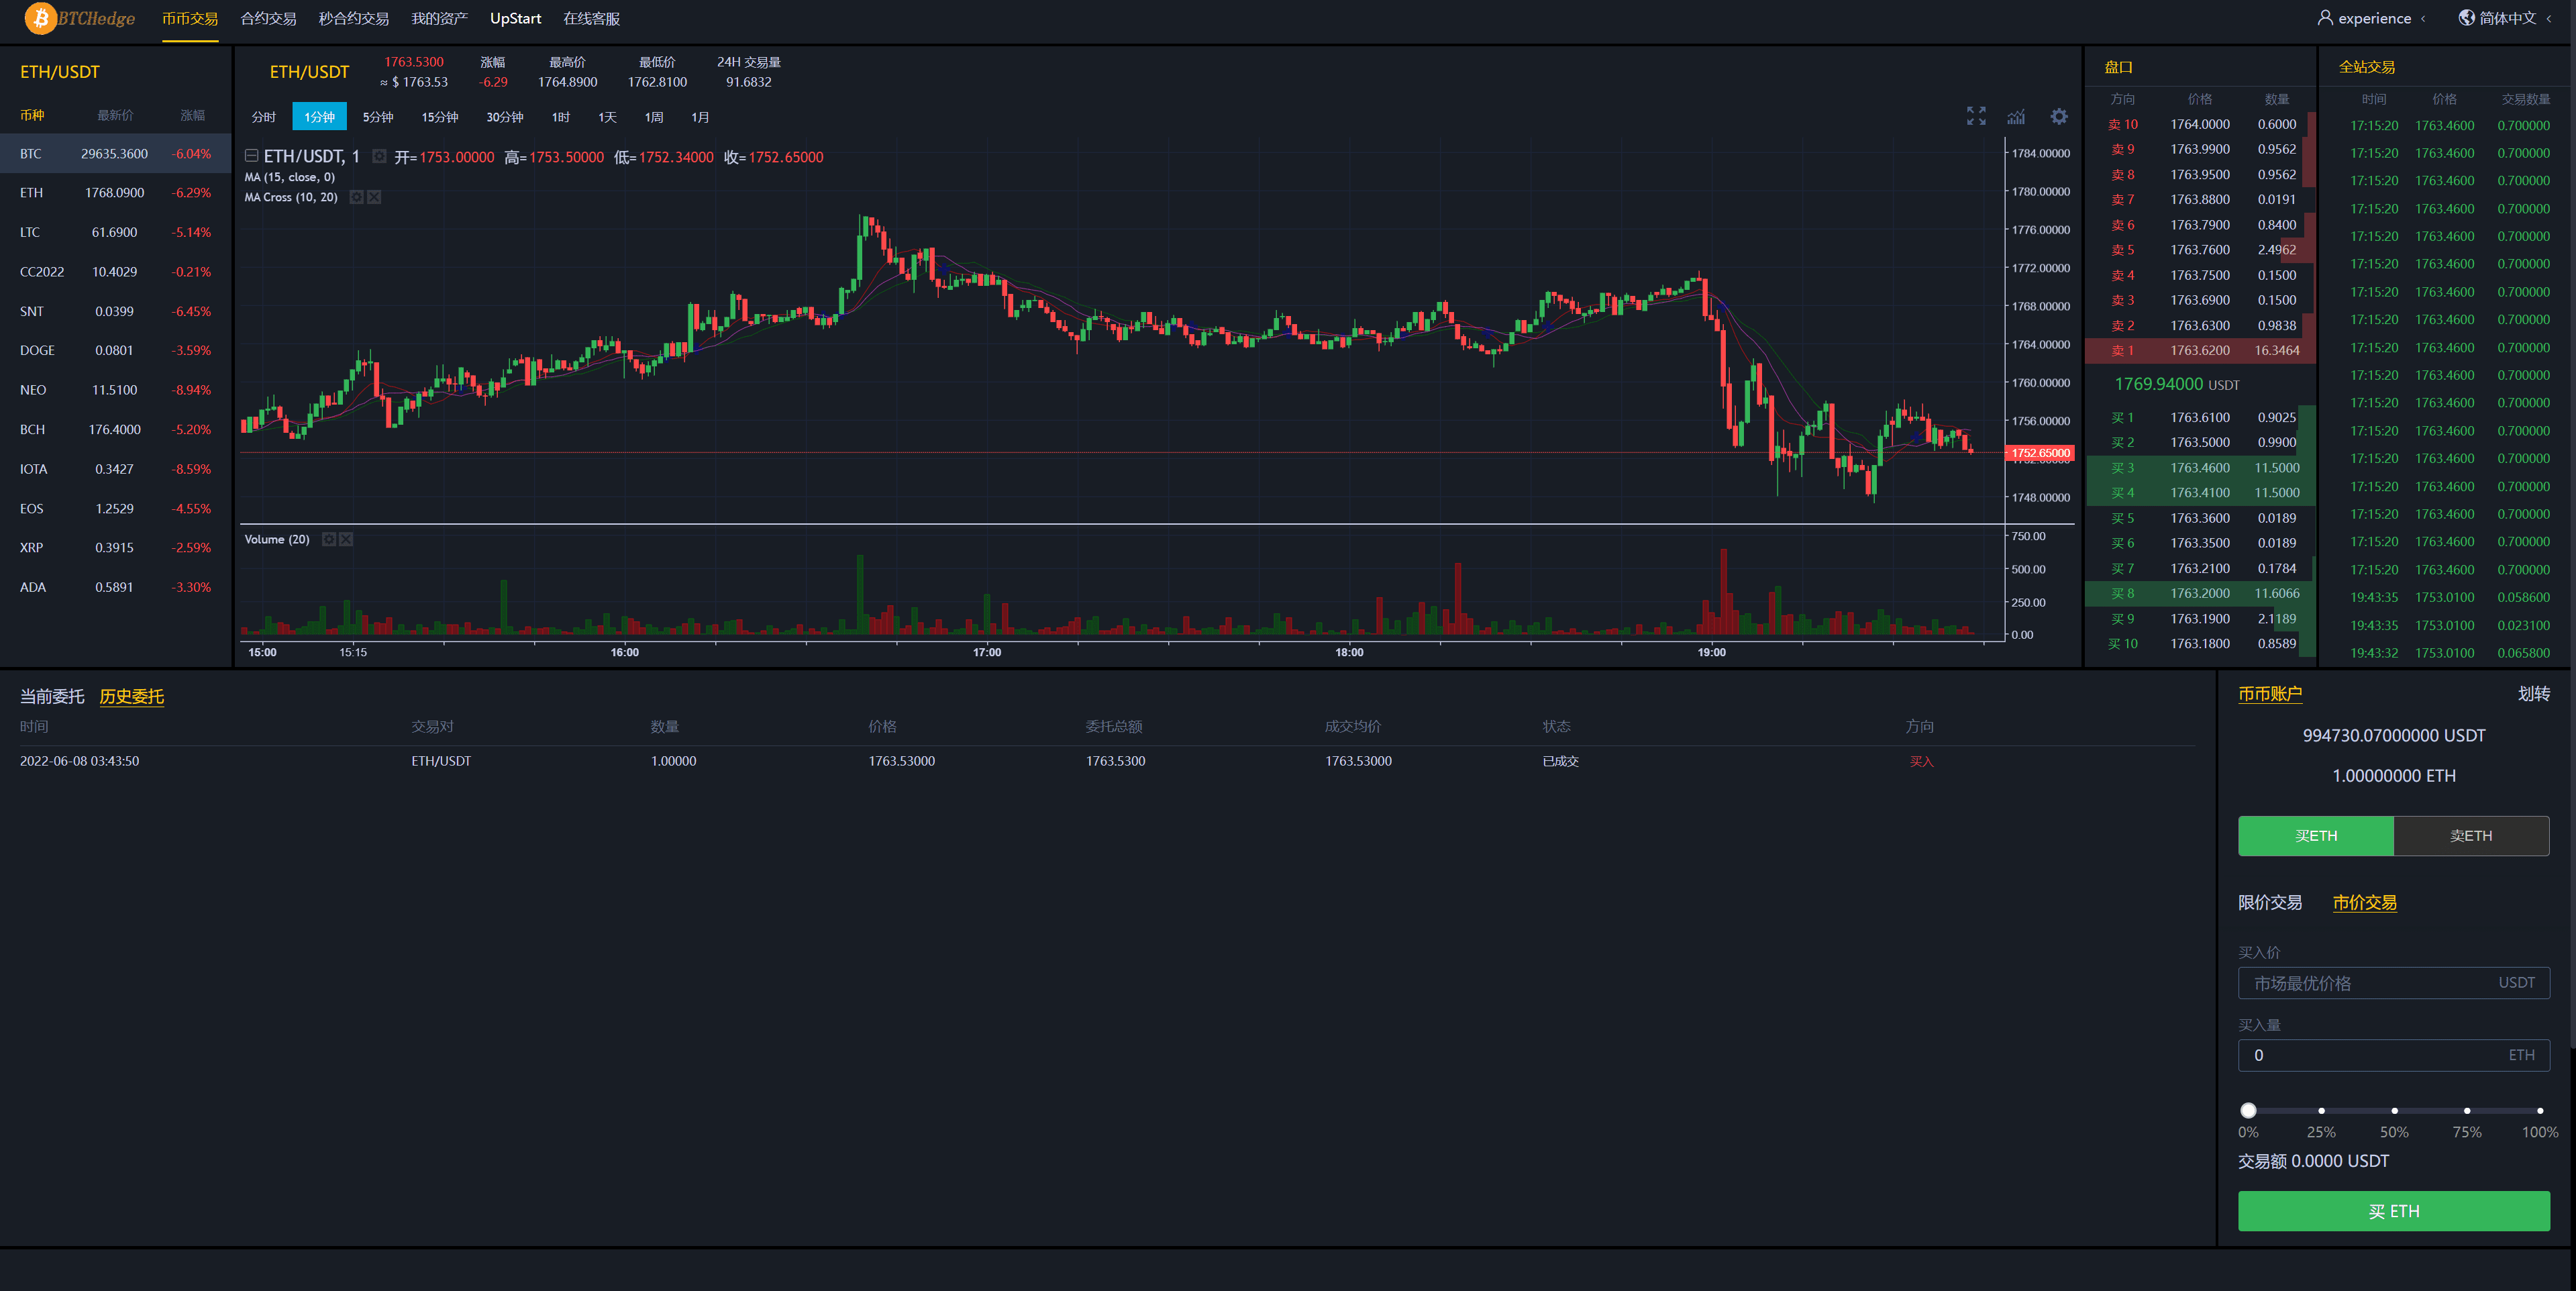The image size is (2576, 1291).
Task: Remove the MA Cross indicator
Action: [374, 197]
